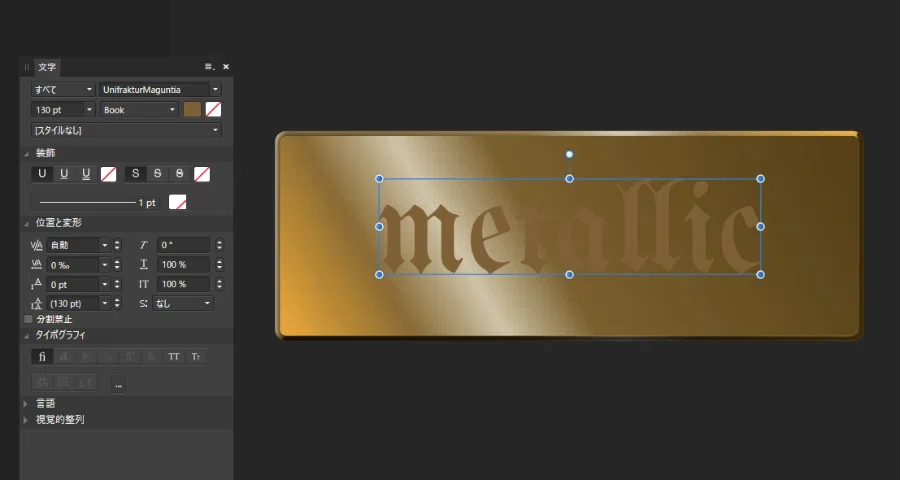Toggle double underline U button
900x480 pixels.
coord(86,174)
